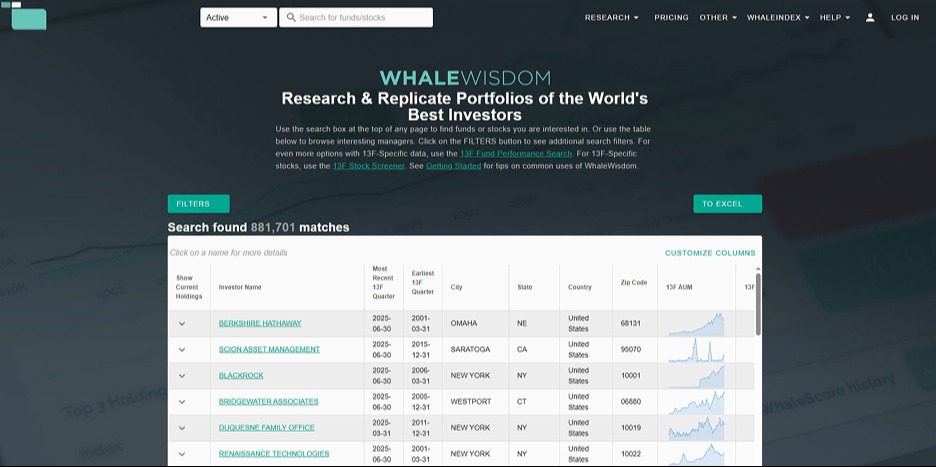Click the Earliest 13F Quarter header

423,282
